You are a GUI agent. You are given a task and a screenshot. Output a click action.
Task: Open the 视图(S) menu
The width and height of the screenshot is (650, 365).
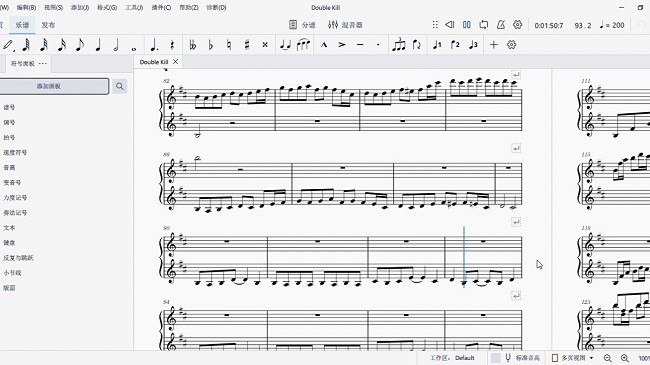pos(53,7)
